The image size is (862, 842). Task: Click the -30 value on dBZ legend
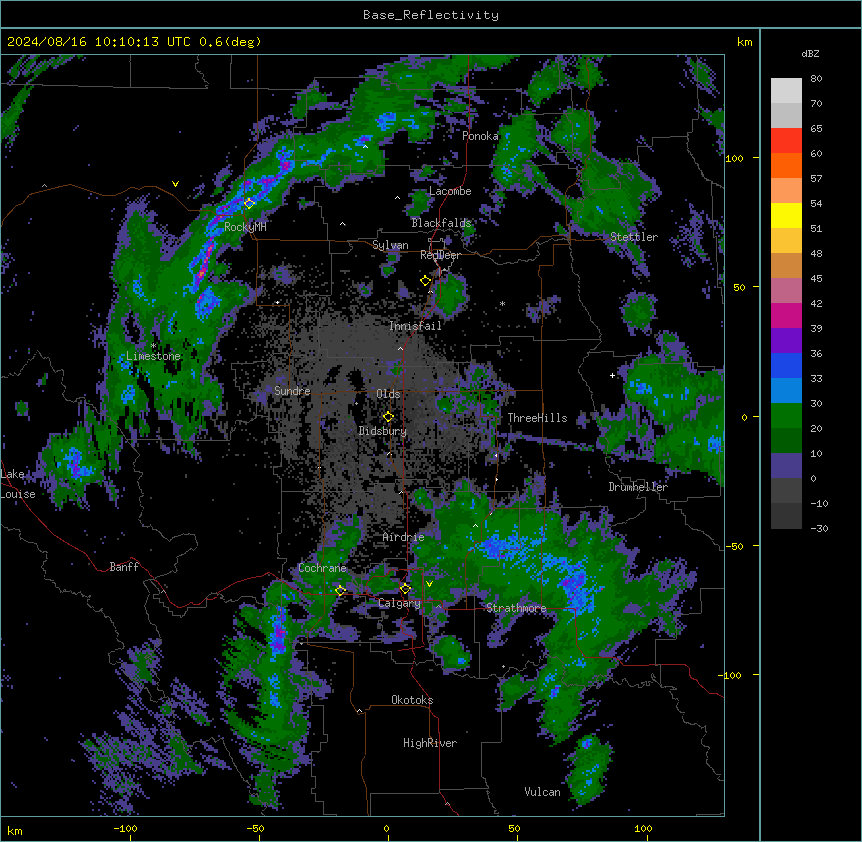coord(819,529)
